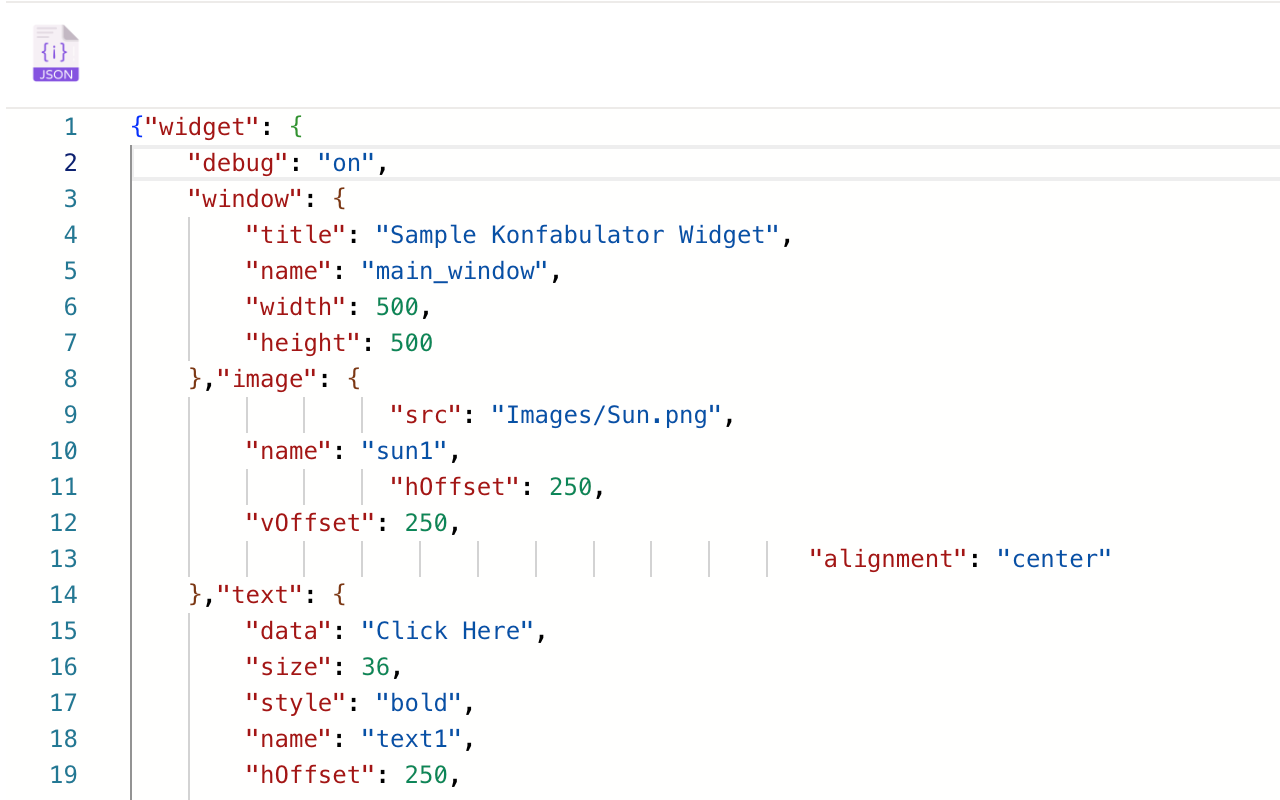Click the "bold" value on line 17

pyautogui.click(x=419, y=703)
